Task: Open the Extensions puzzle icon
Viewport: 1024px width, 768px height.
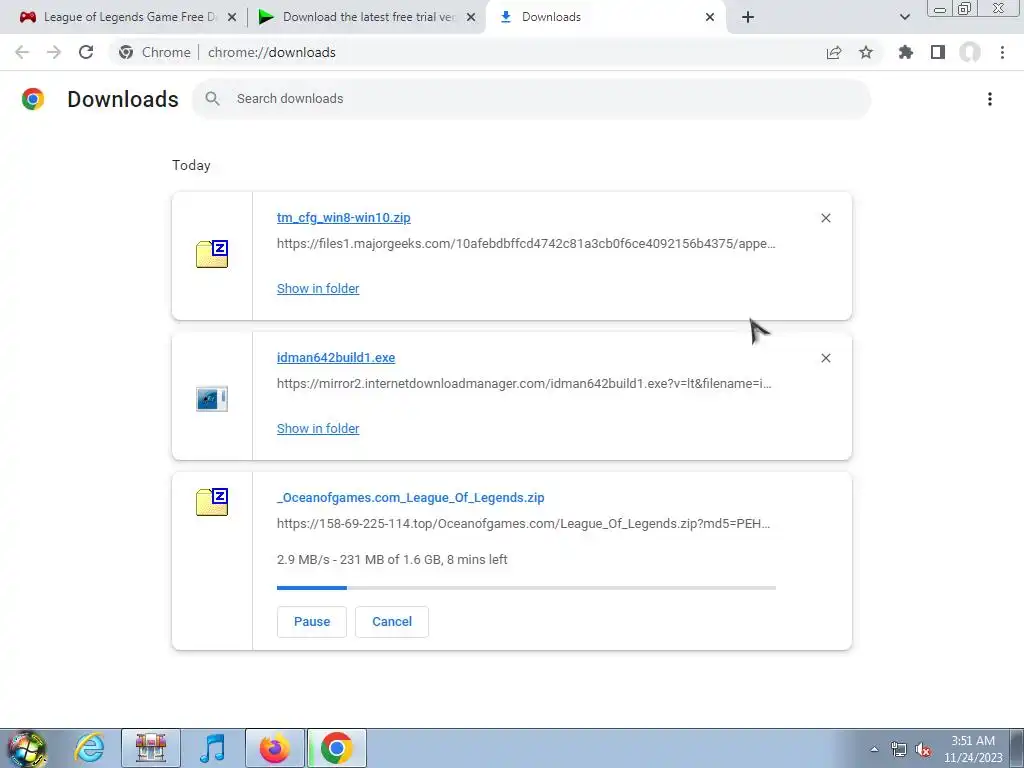Action: [906, 52]
